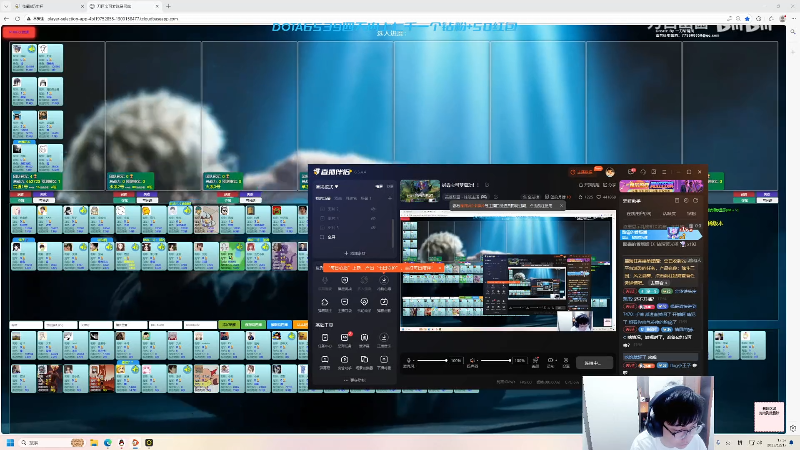Click the edit icon next to the stream title
The height and width of the screenshot is (450, 800).
(x=487, y=185)
